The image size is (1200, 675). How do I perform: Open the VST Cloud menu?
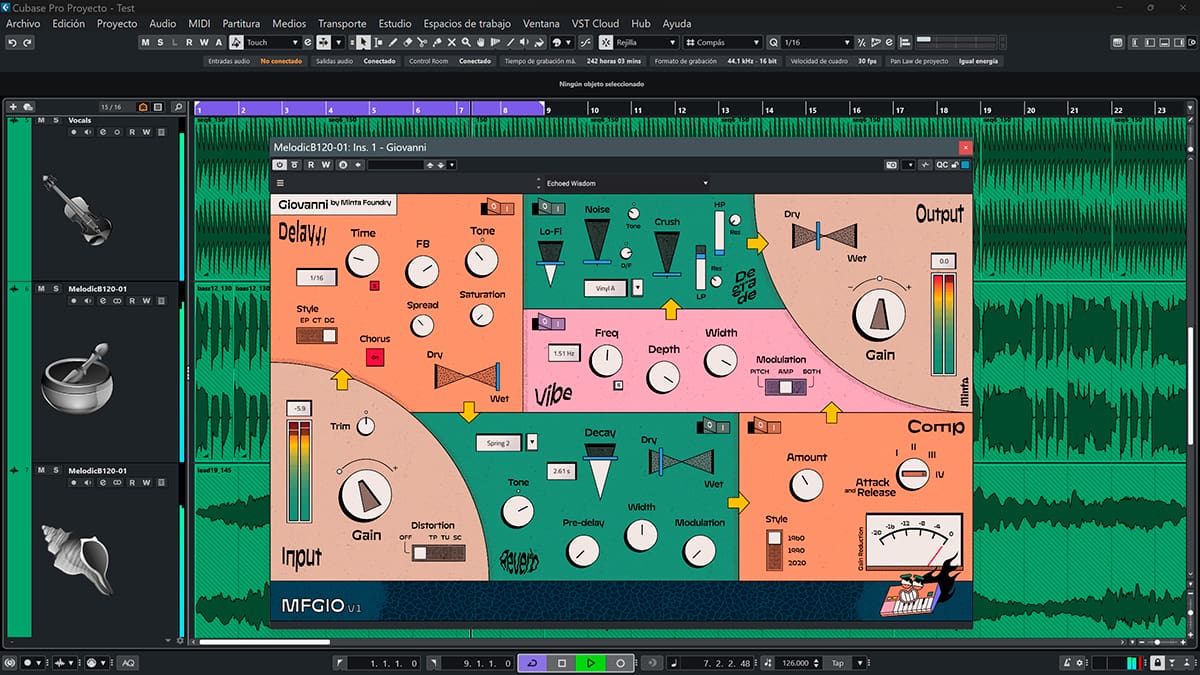tap(597, 23)
